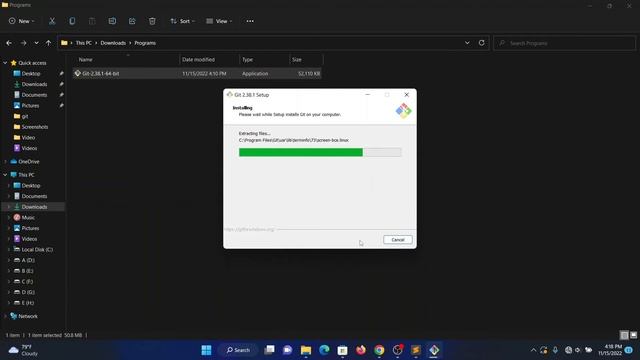Screen dimensions: 640x360
Task: Go back with the back arrow
Action: tap(9, 43)
